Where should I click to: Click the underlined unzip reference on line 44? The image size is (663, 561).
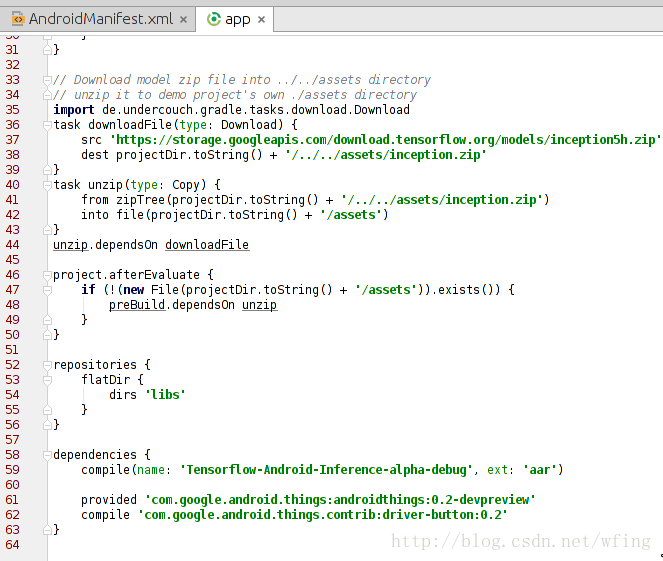[x=71, y=245]
